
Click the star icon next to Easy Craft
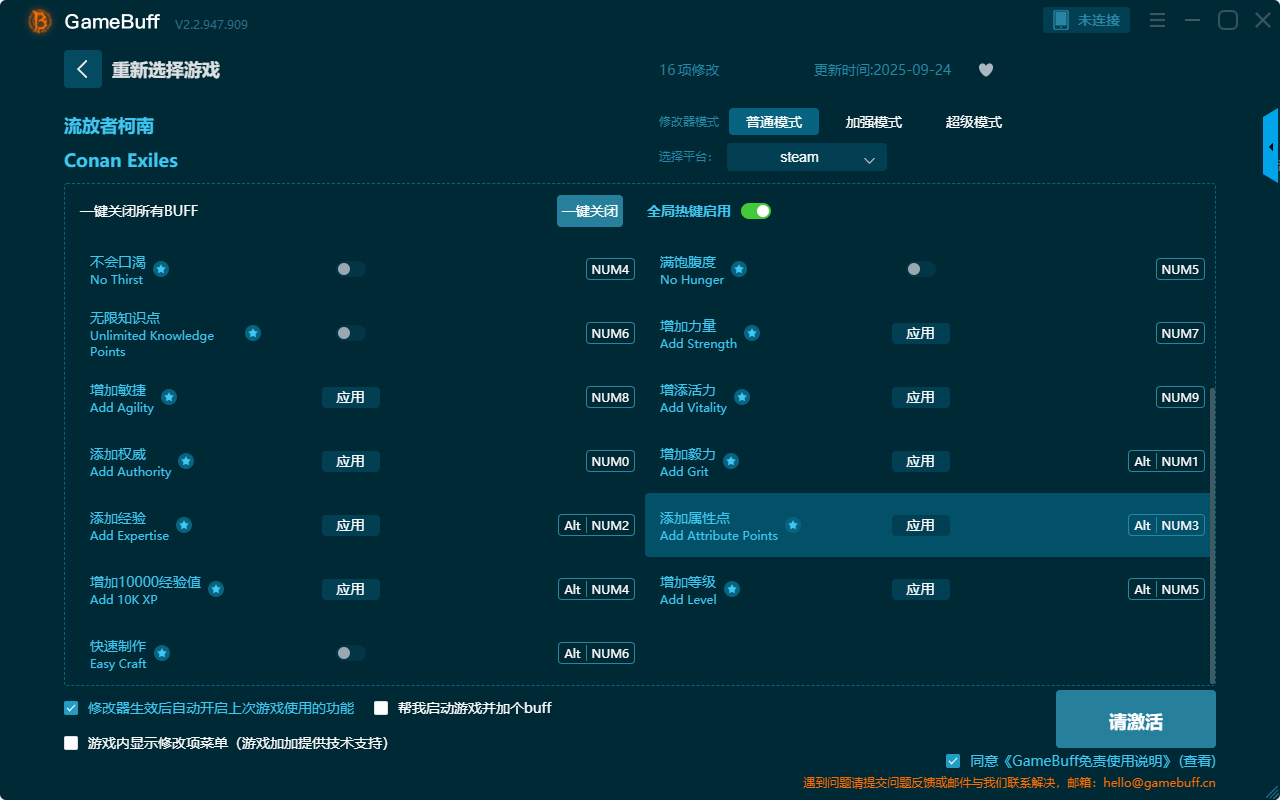[x=162, y=653]
